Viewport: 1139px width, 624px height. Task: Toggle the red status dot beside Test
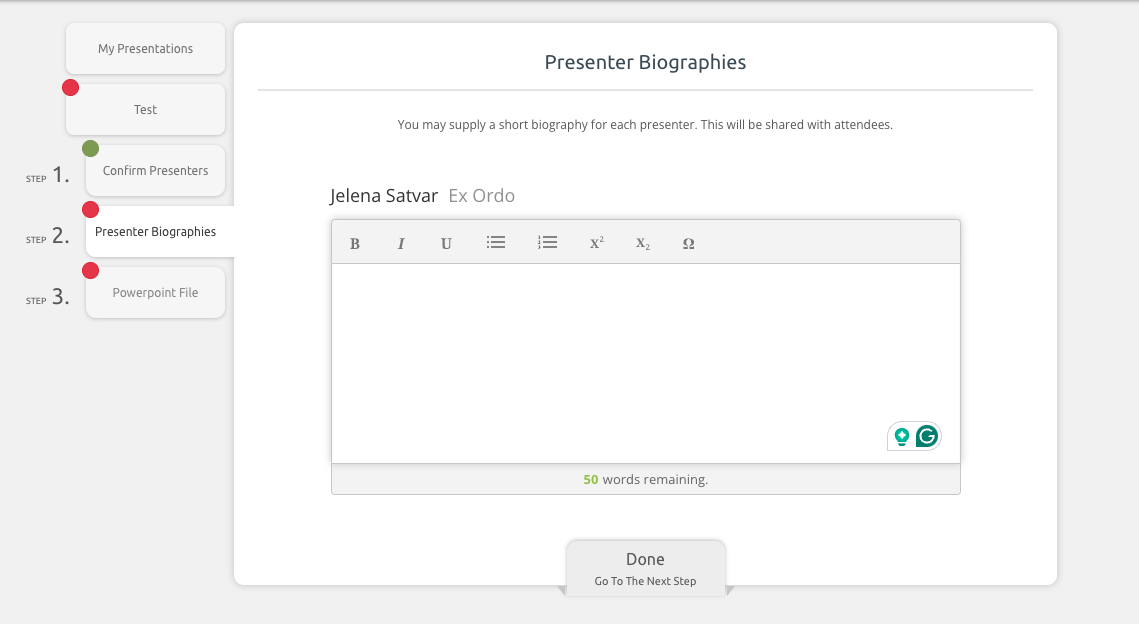click(70, 87)
